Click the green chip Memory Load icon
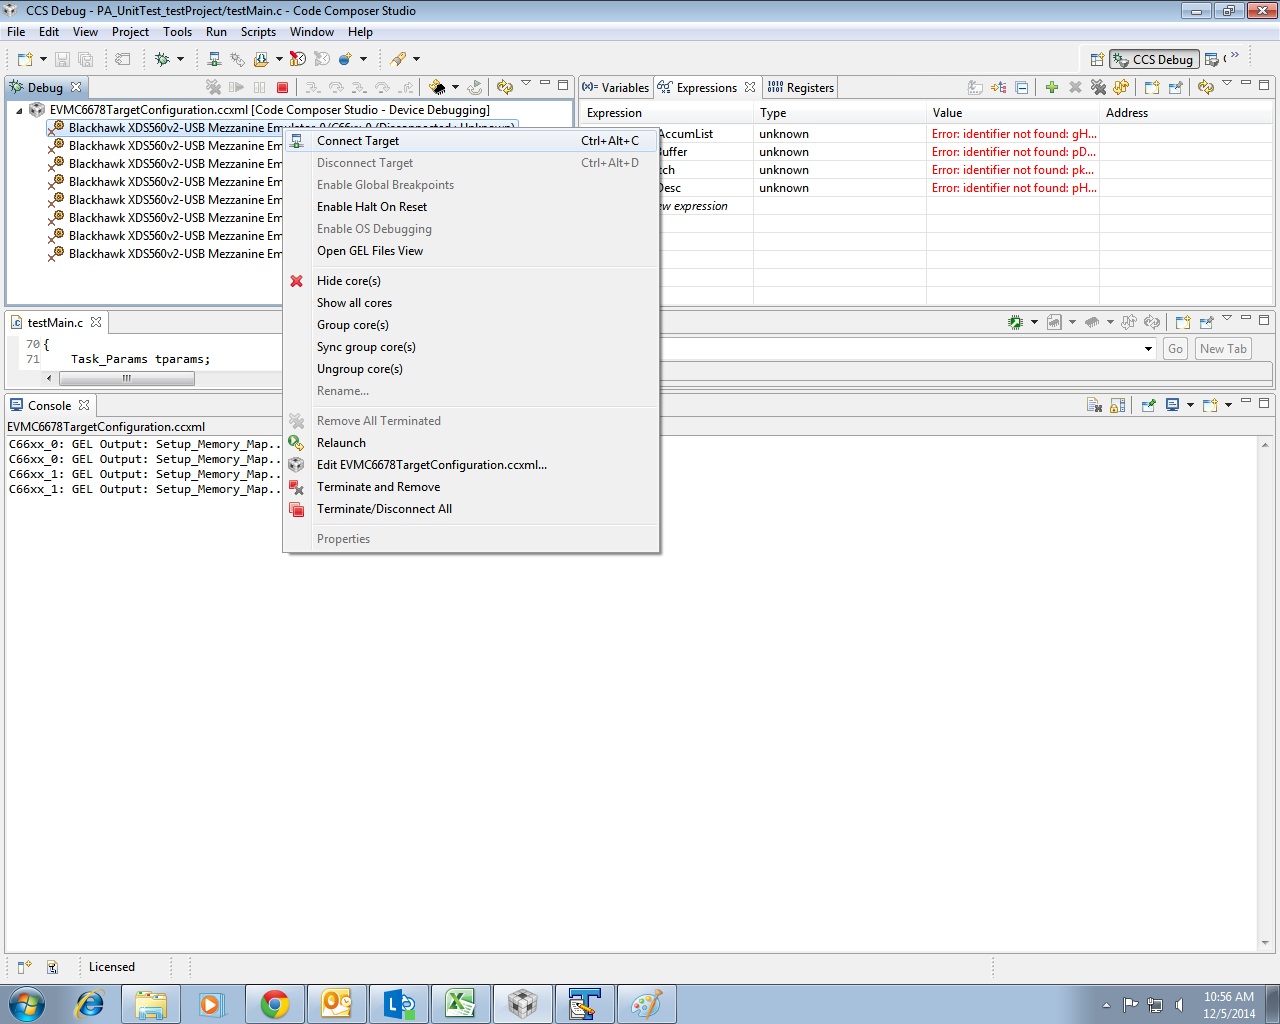The height and width of the screenshot is (1024, 1280). [1016, 322]
